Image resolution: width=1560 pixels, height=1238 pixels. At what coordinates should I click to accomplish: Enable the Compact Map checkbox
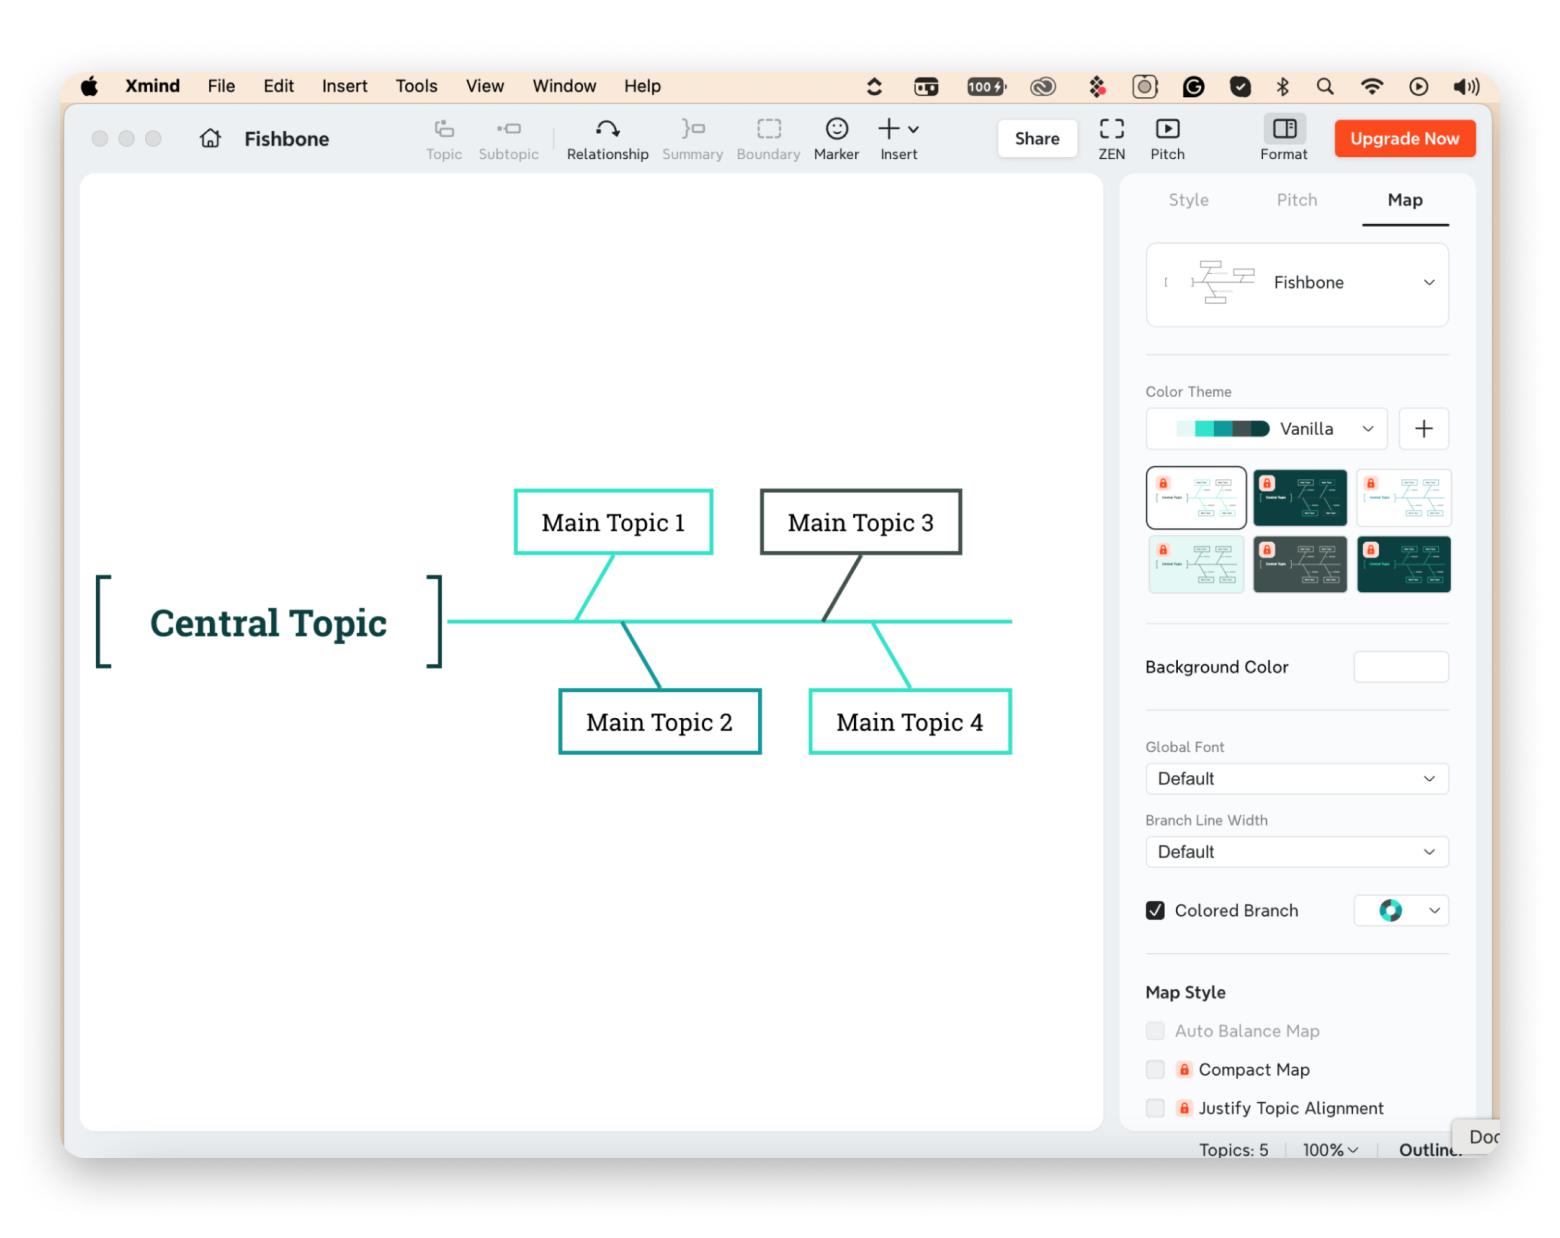coord(1155,1069)
